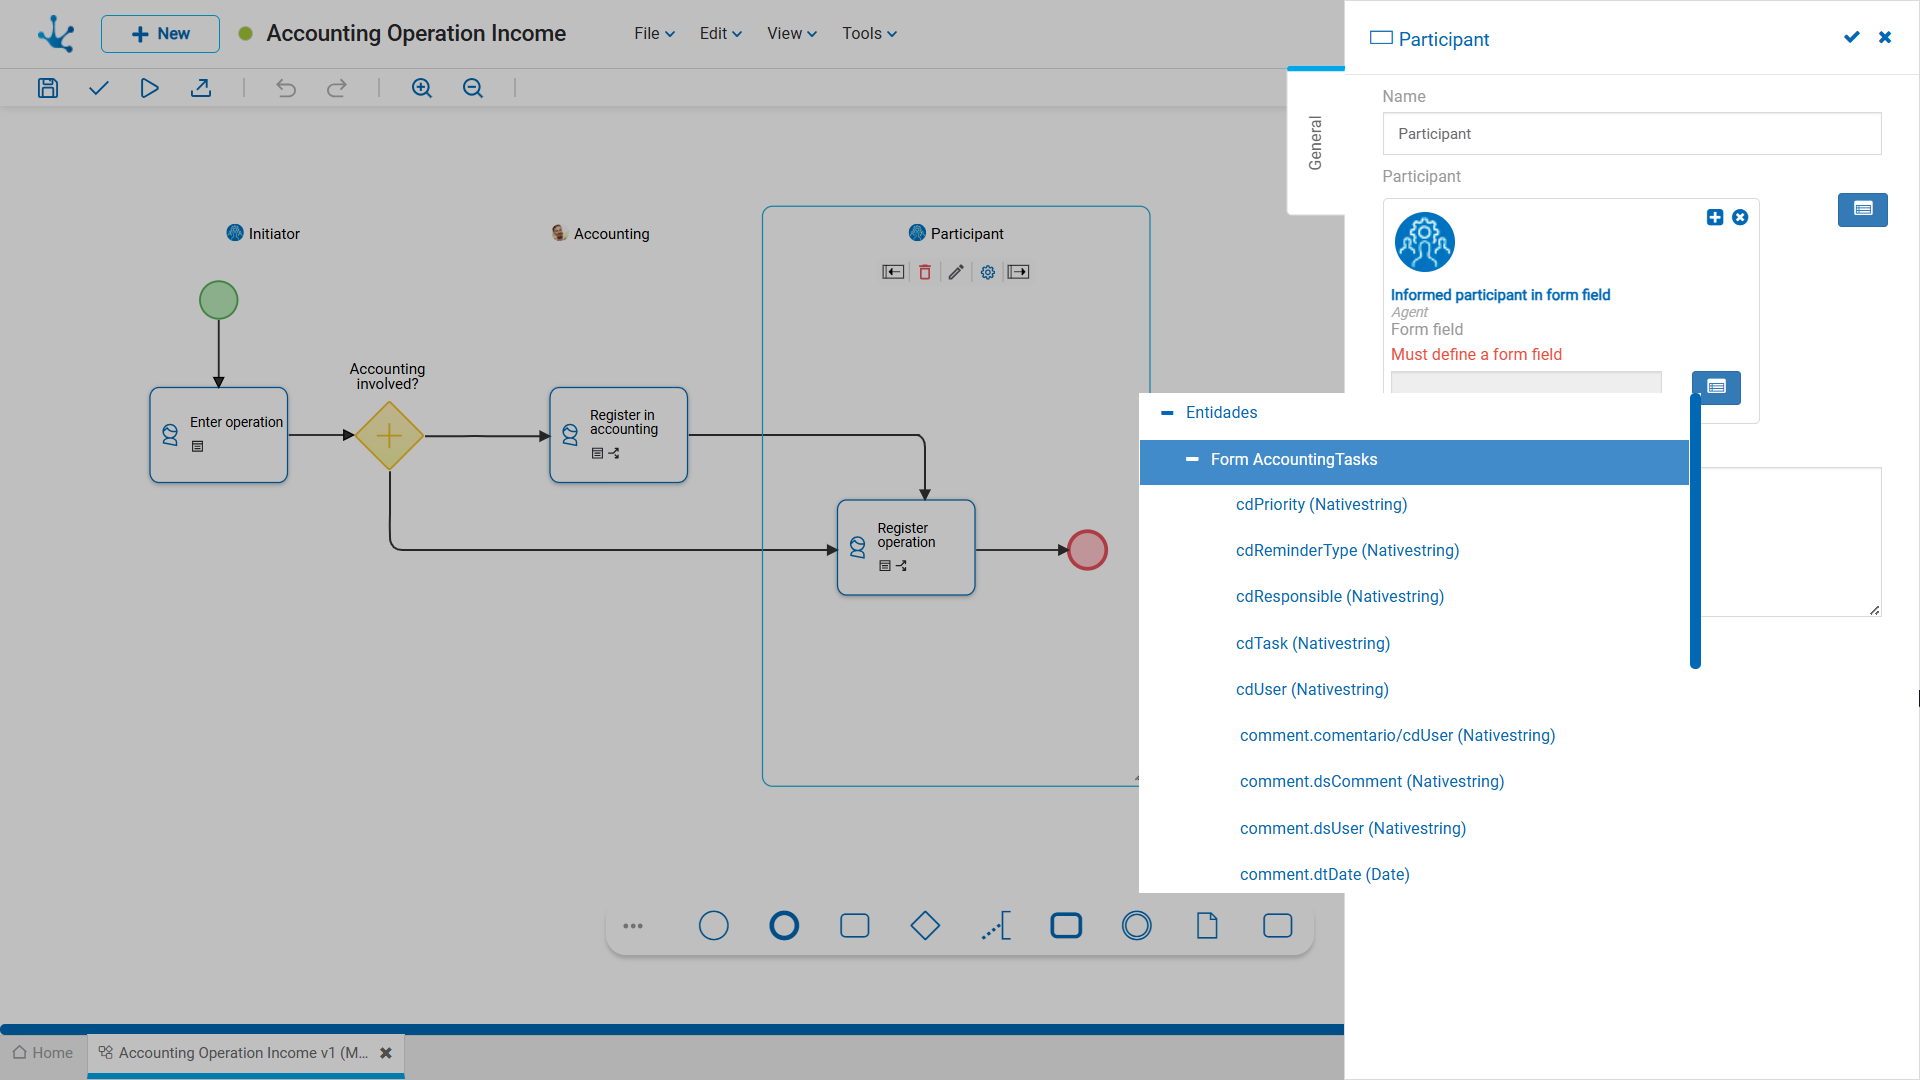The width and height of the screenshot is (1920, 1080).
Task: Click the gear settings icon on Participant lane
Action: [988, 272]
